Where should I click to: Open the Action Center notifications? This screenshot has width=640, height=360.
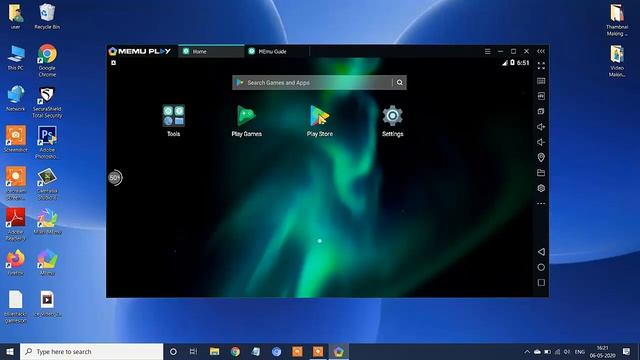point(627,351)
